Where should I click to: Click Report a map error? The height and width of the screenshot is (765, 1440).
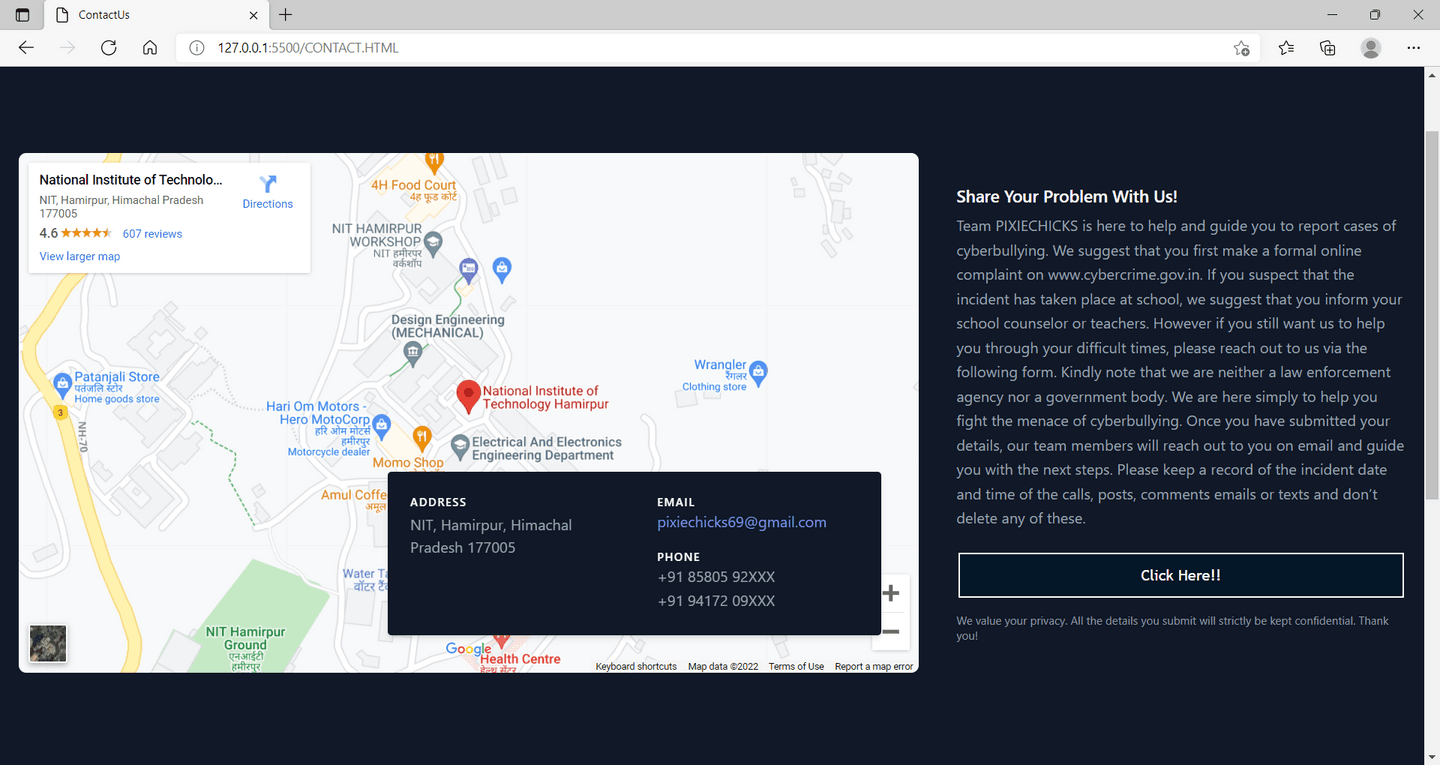[x=874, y=667]
